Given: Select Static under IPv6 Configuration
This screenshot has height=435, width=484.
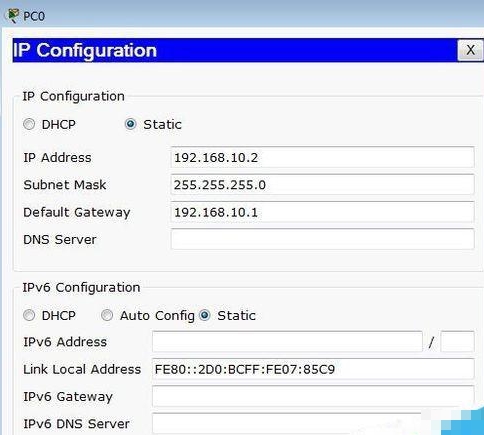Looking at the screenshot, I should (x=205, y=315).
